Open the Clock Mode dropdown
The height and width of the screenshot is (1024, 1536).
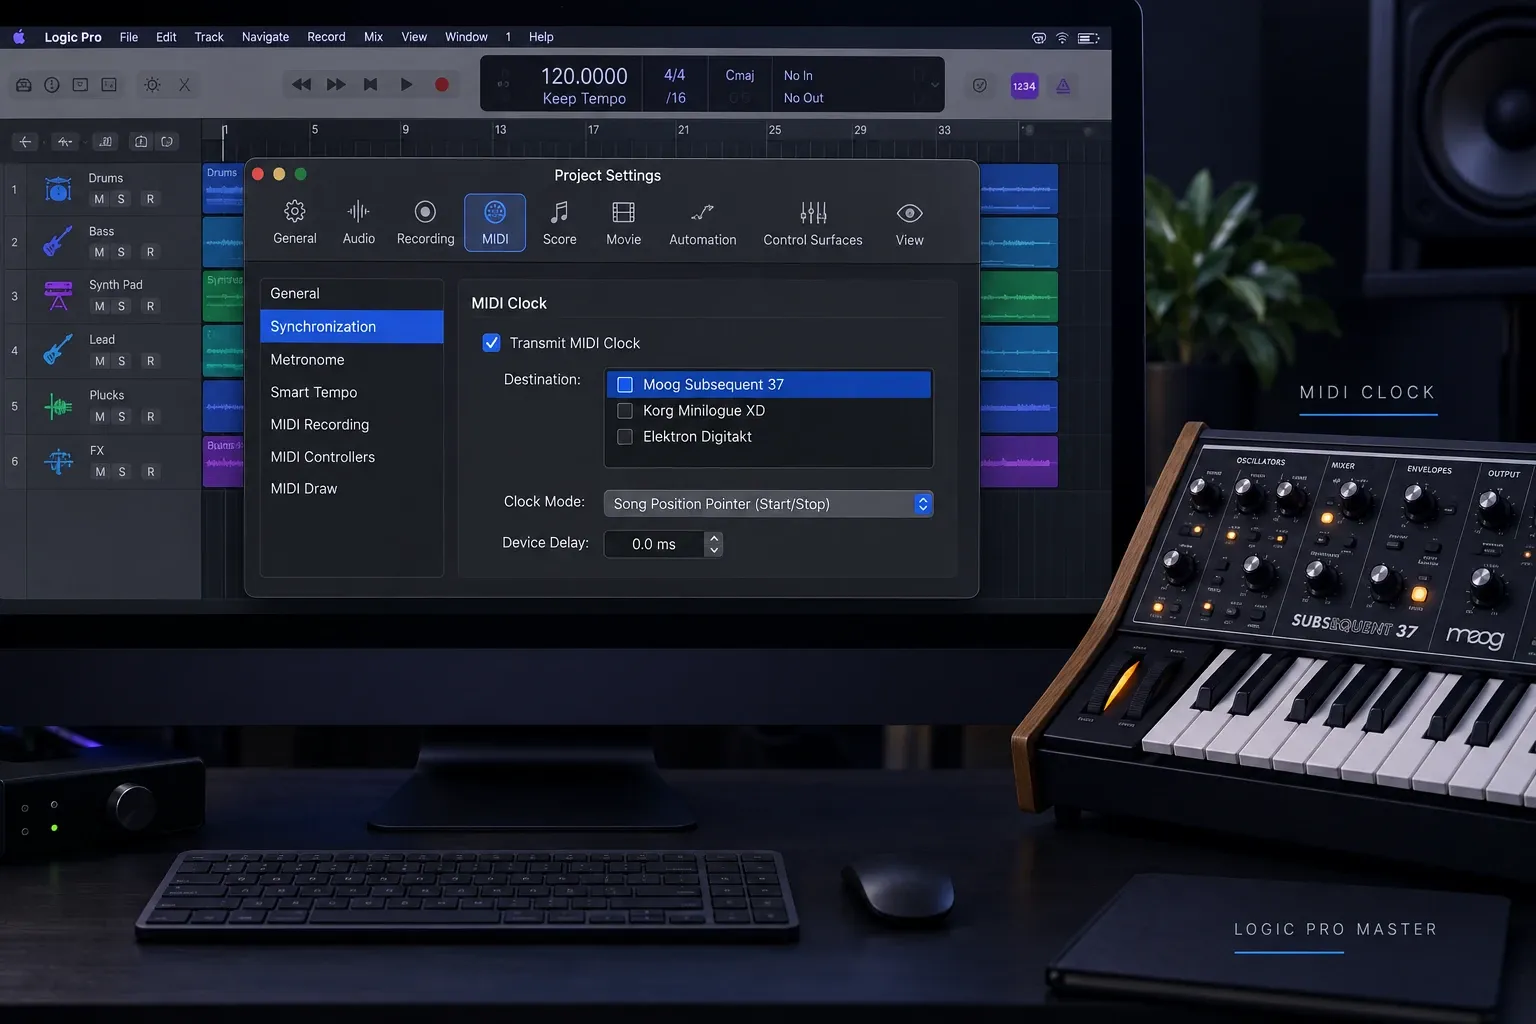point(768,504)
